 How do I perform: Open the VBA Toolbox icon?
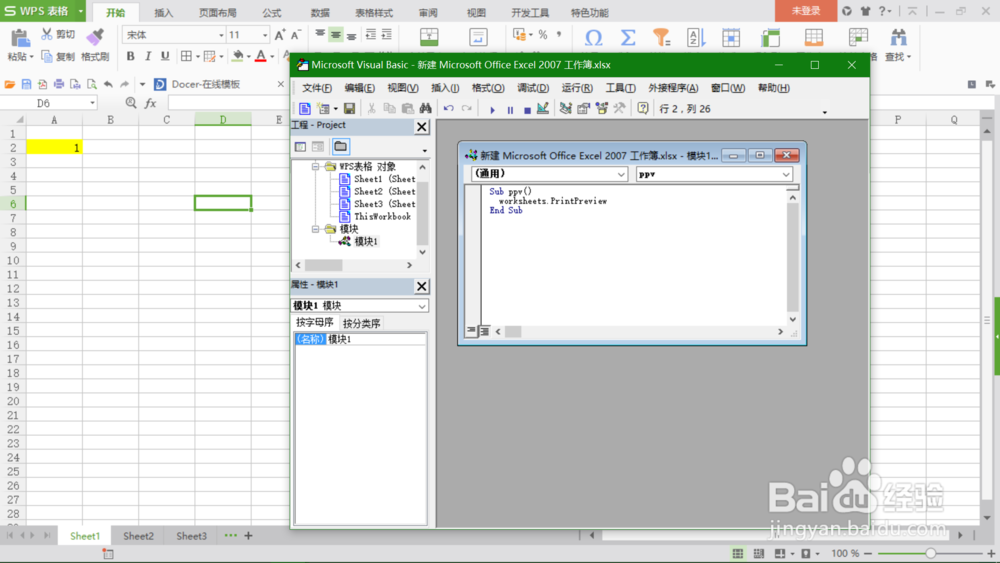point(619,108)
